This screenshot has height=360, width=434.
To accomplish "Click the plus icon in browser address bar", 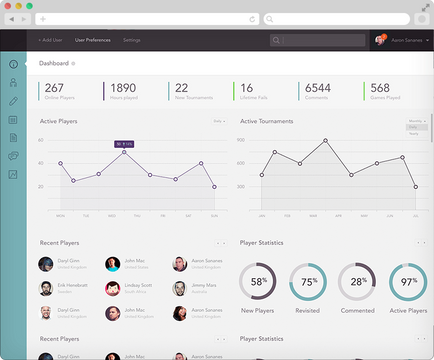I will [43, 19].
